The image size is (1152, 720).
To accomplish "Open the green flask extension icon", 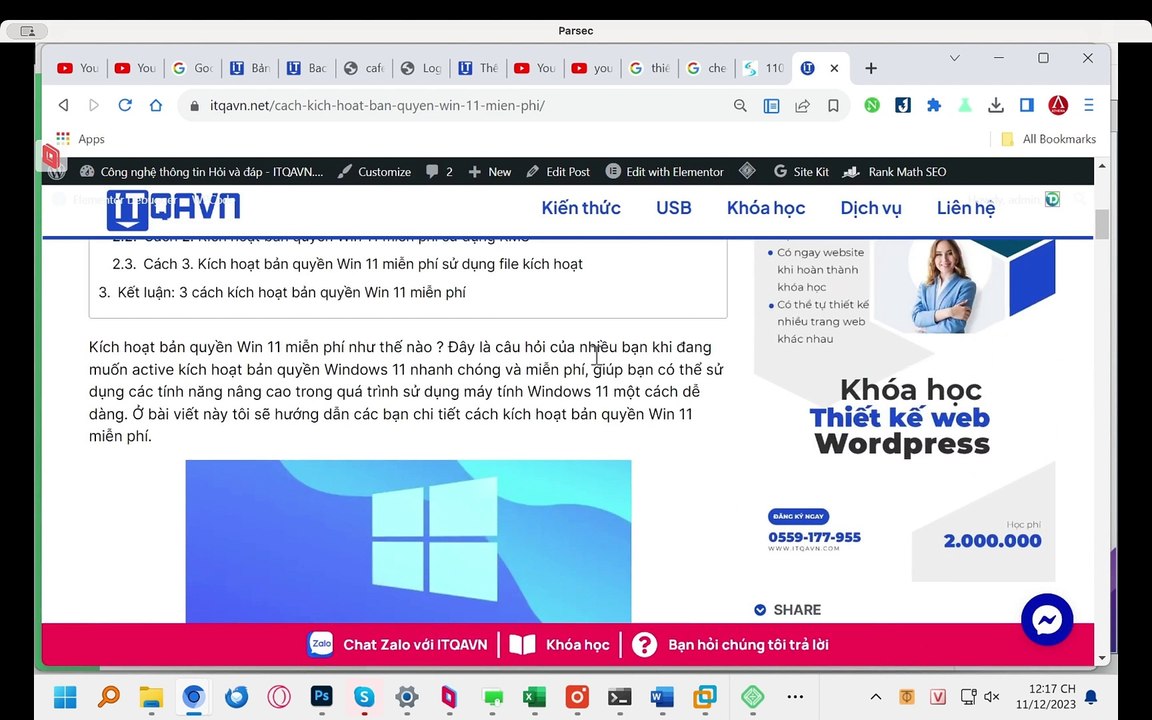I will pyautogui.click(x=965, y=105).
